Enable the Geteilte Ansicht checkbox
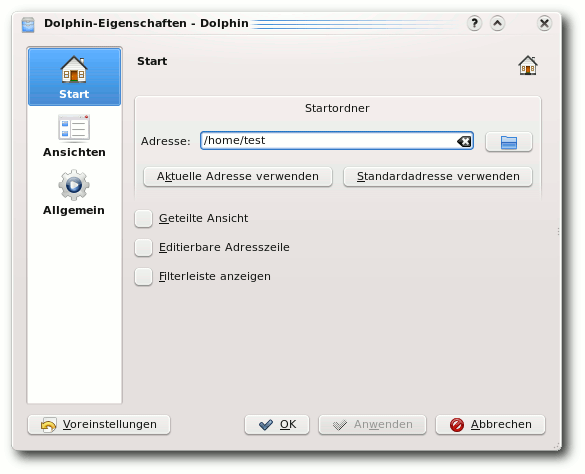585x474 pixels. tap(143, 218)
